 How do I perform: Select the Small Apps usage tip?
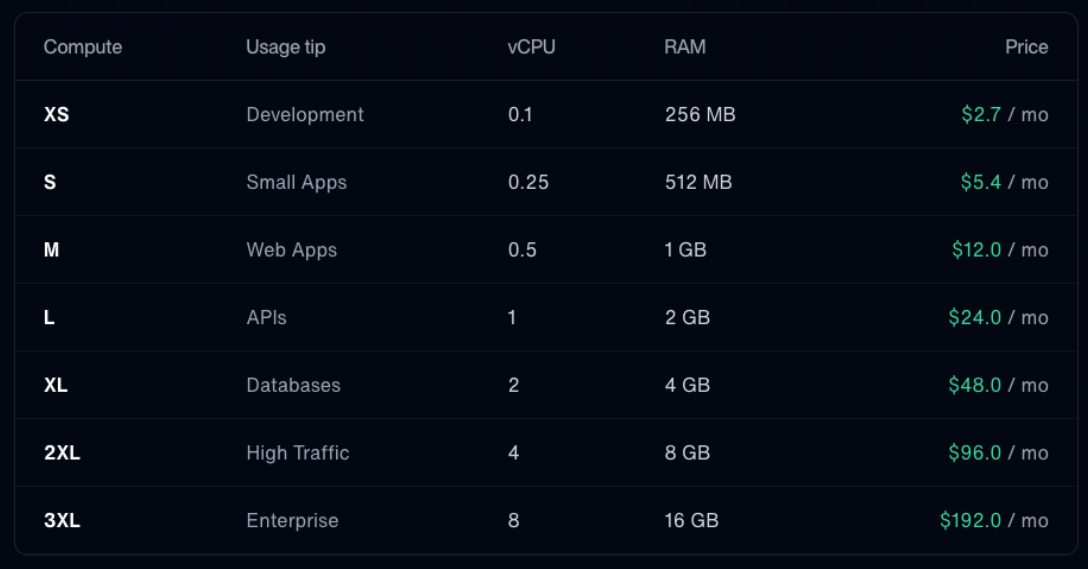coord(296,182)
